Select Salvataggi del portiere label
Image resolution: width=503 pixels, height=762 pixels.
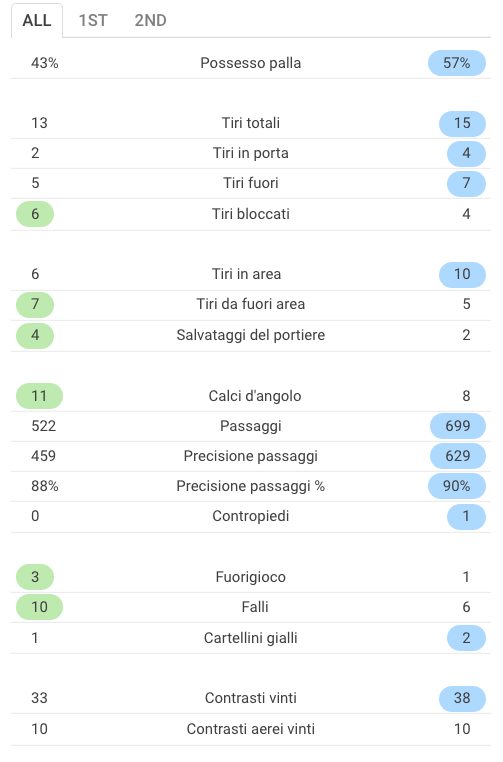click(251, 335)
